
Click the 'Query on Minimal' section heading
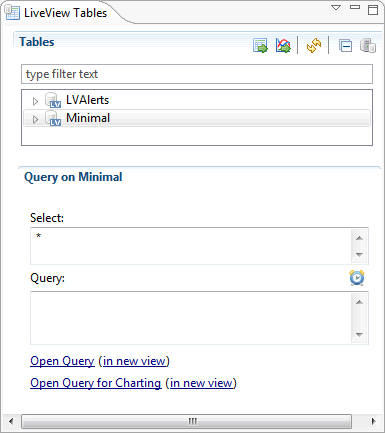(x=73, y=177)
